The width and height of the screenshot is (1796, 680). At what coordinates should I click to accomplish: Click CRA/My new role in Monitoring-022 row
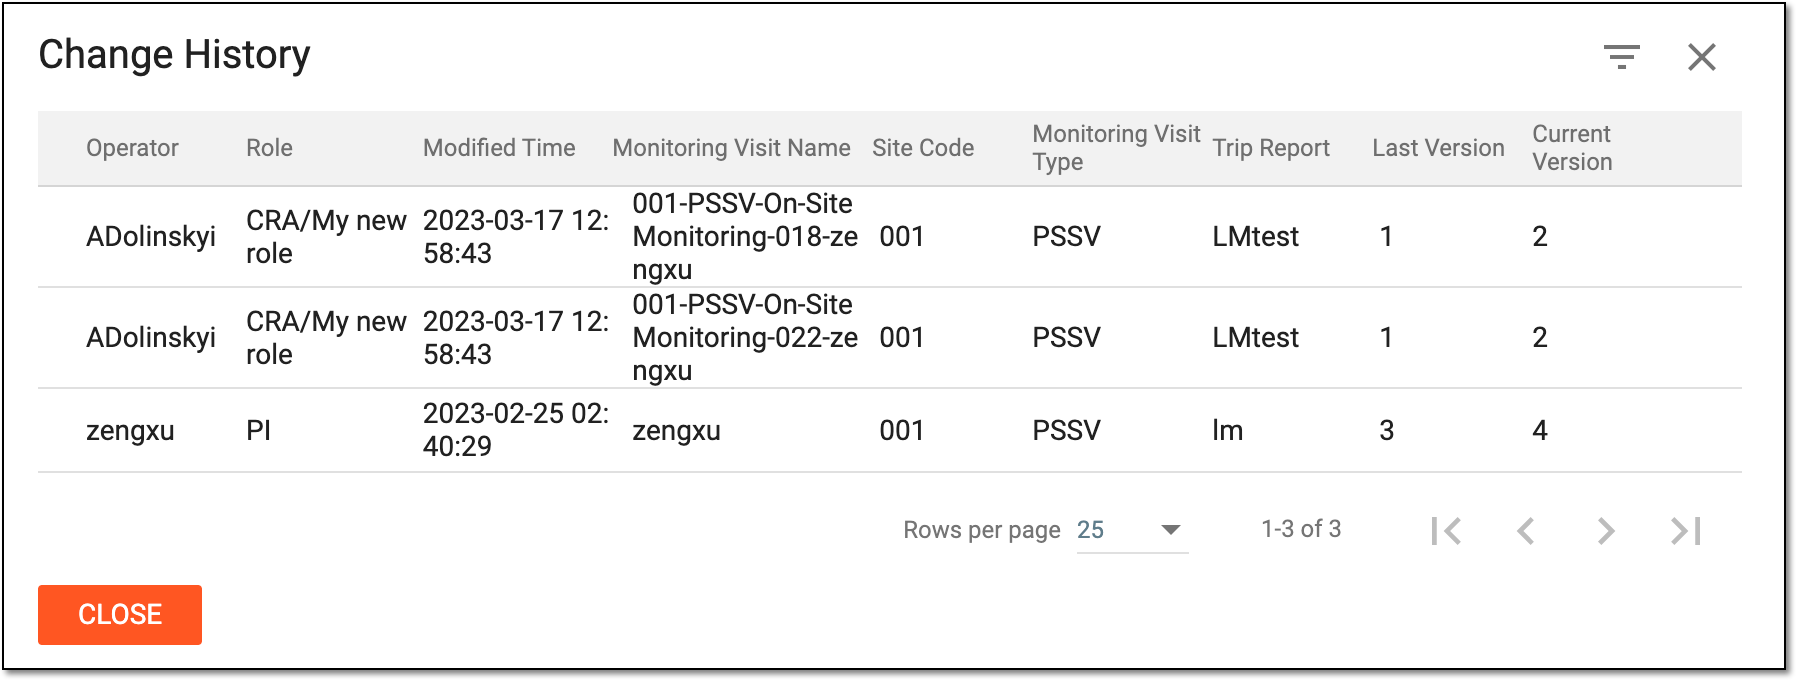pyautogui.click(x=326, y=338)
